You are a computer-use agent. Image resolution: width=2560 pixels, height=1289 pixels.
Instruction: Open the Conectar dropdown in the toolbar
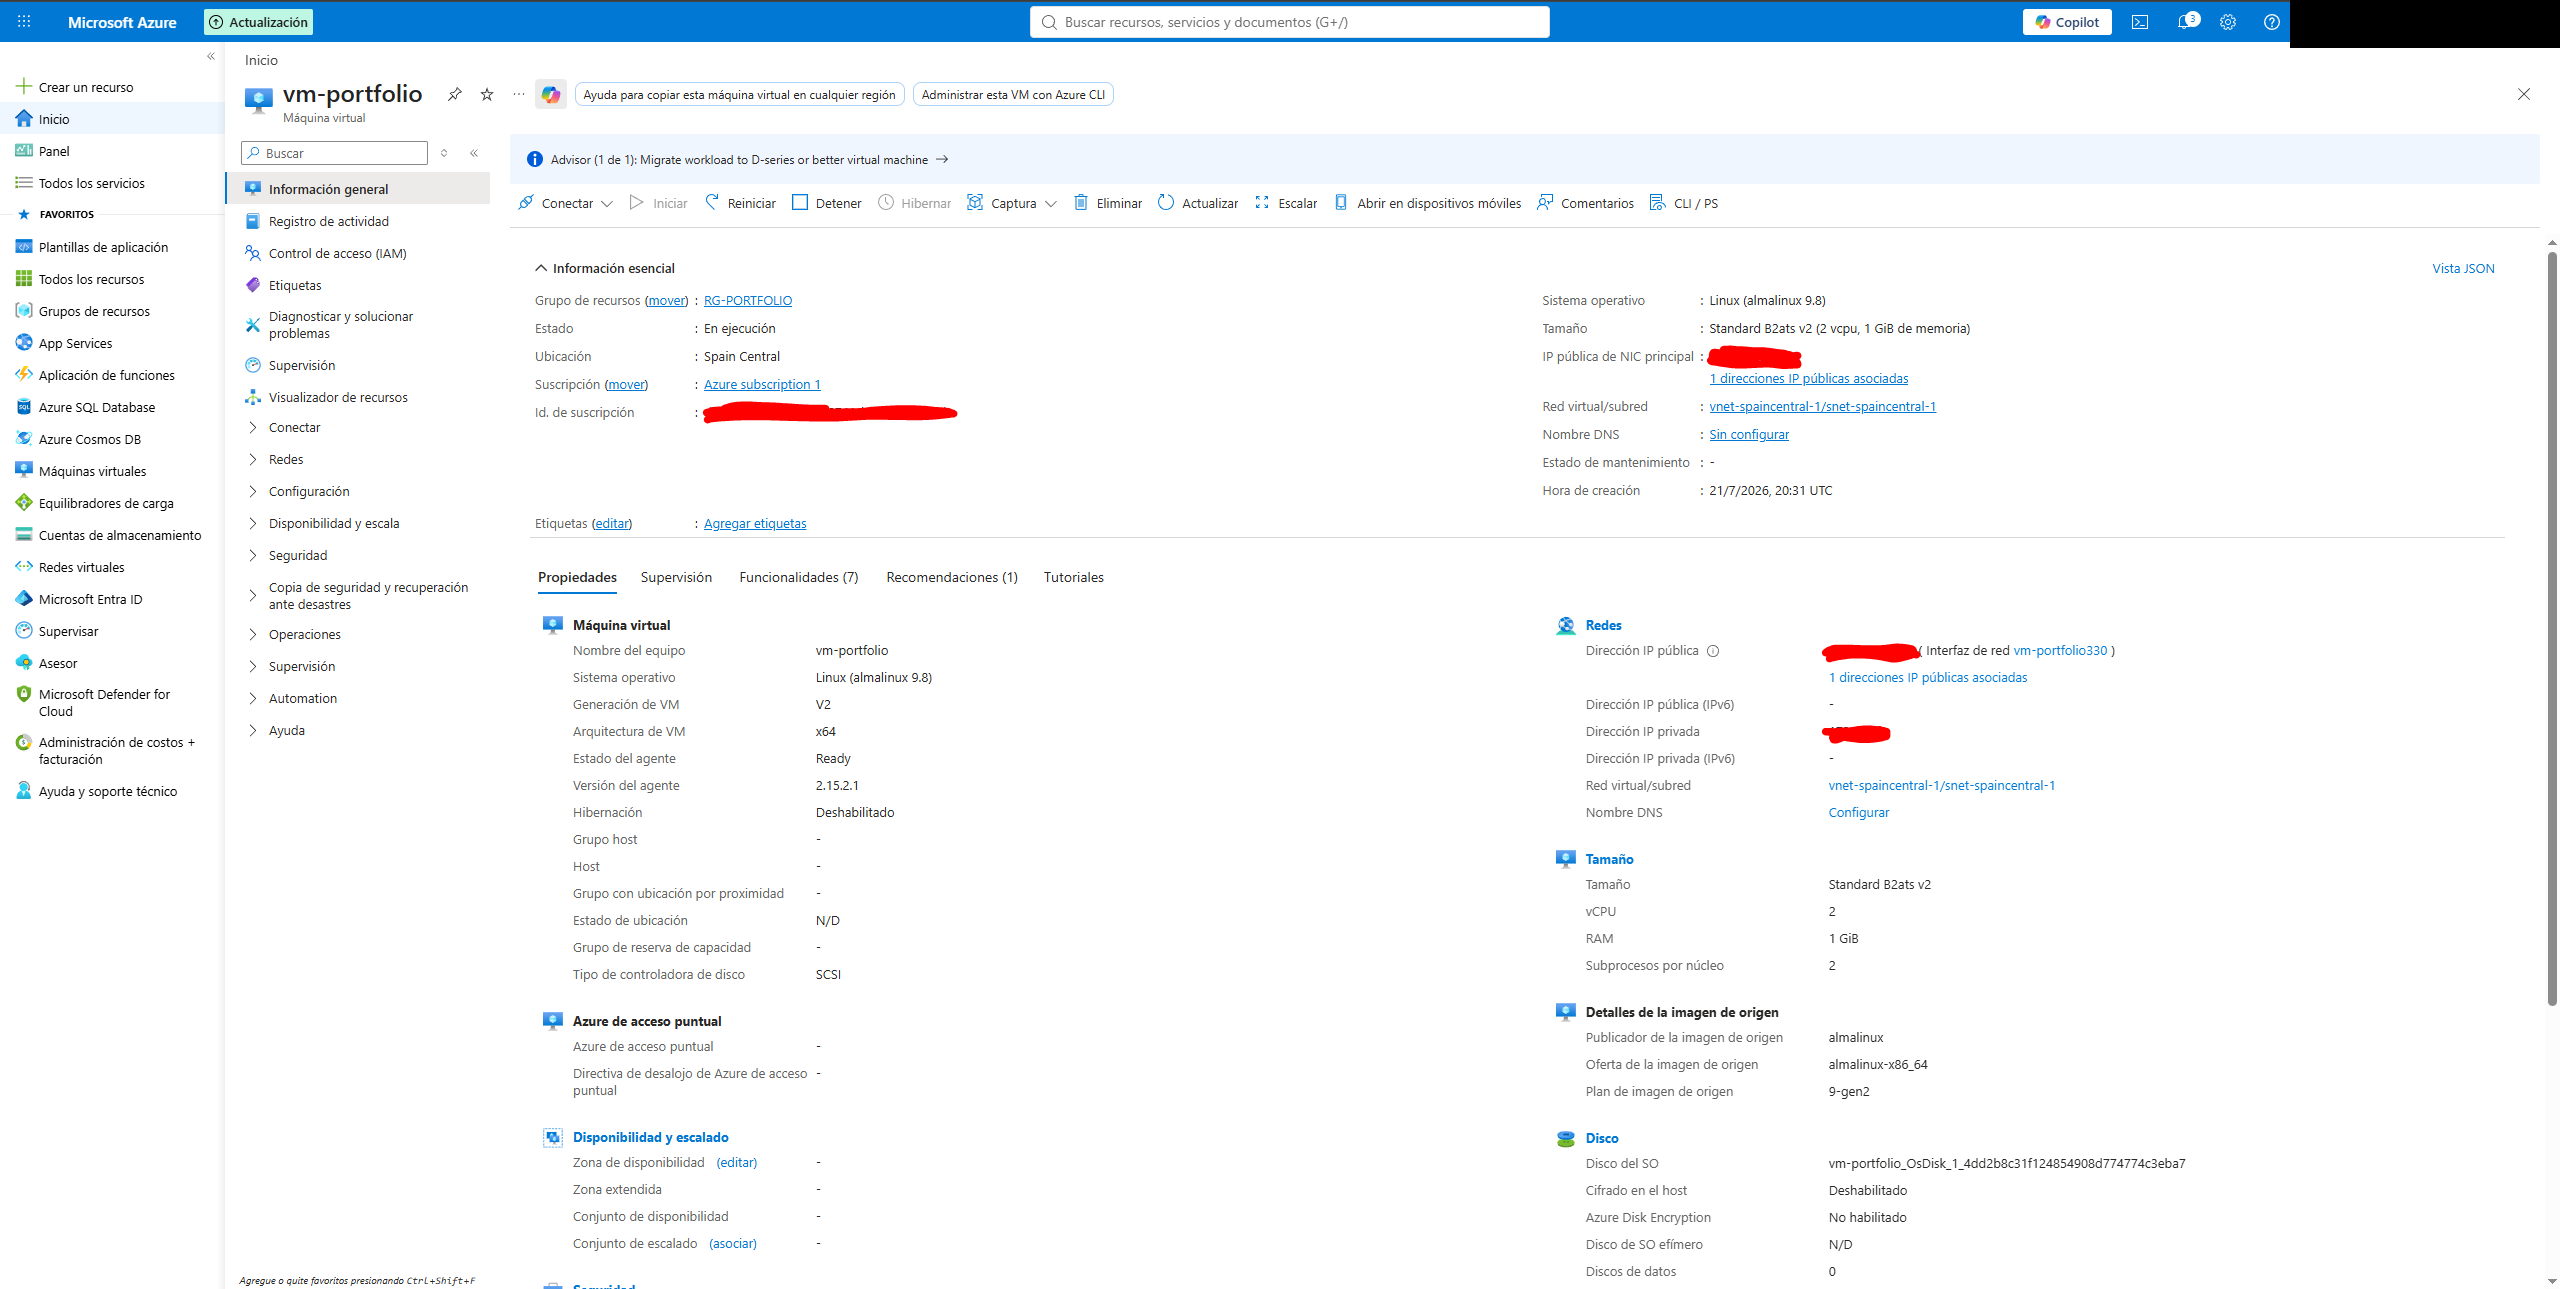pyautogui.click(x=565, y=203)
